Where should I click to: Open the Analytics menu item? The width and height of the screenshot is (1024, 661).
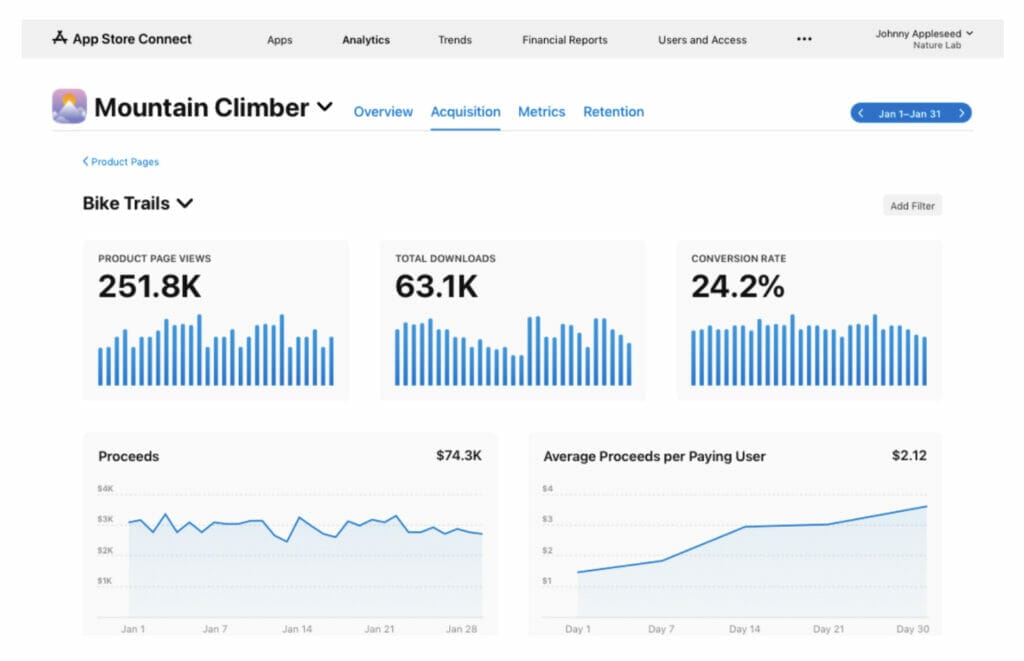[366, 40]
